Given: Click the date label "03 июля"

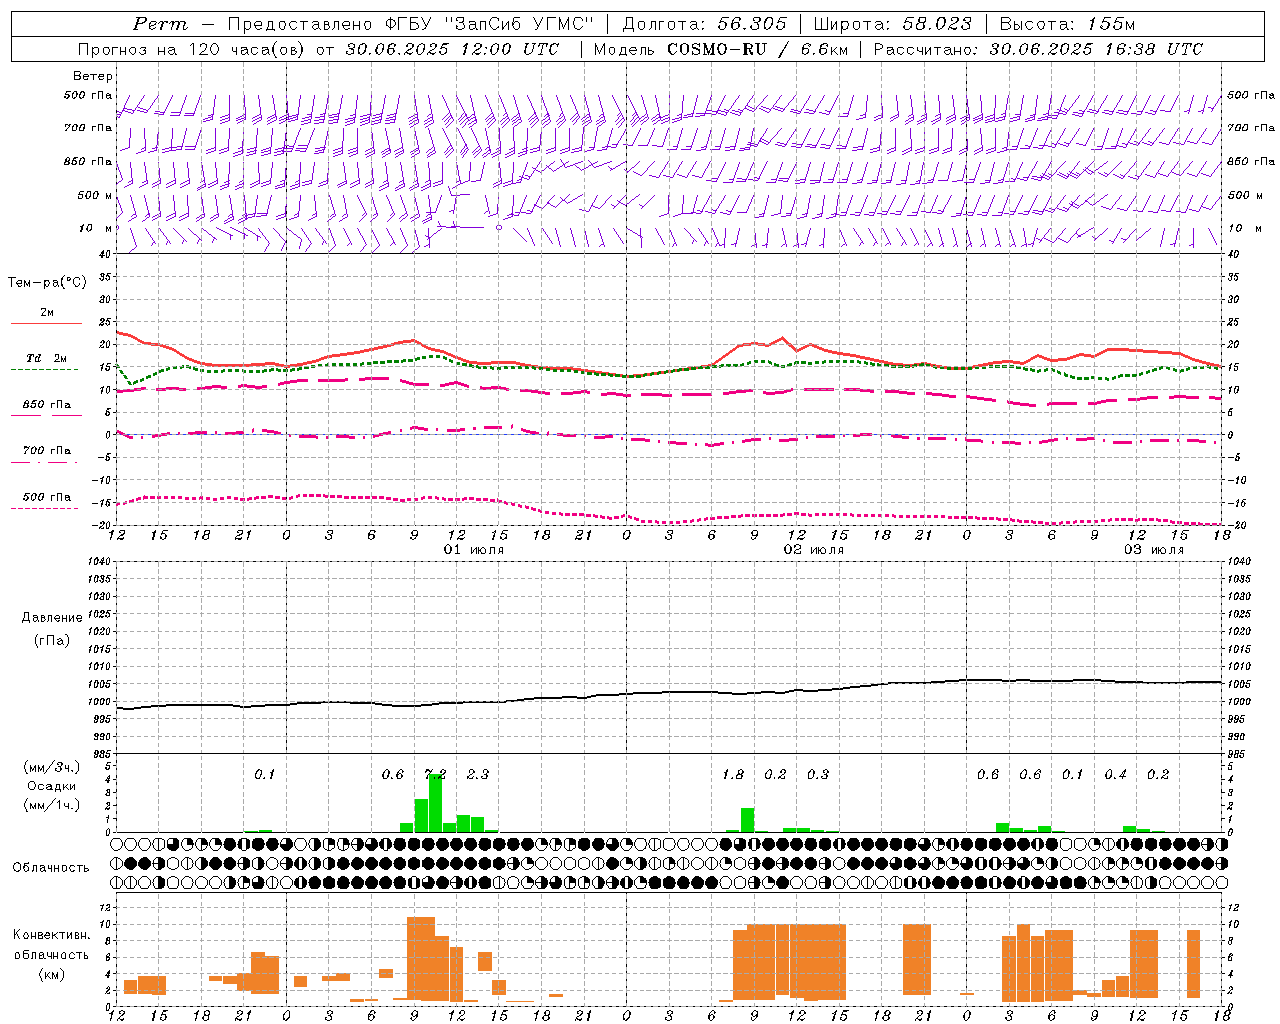Looking at the screenshot, I should click(x=1154, y=550).
